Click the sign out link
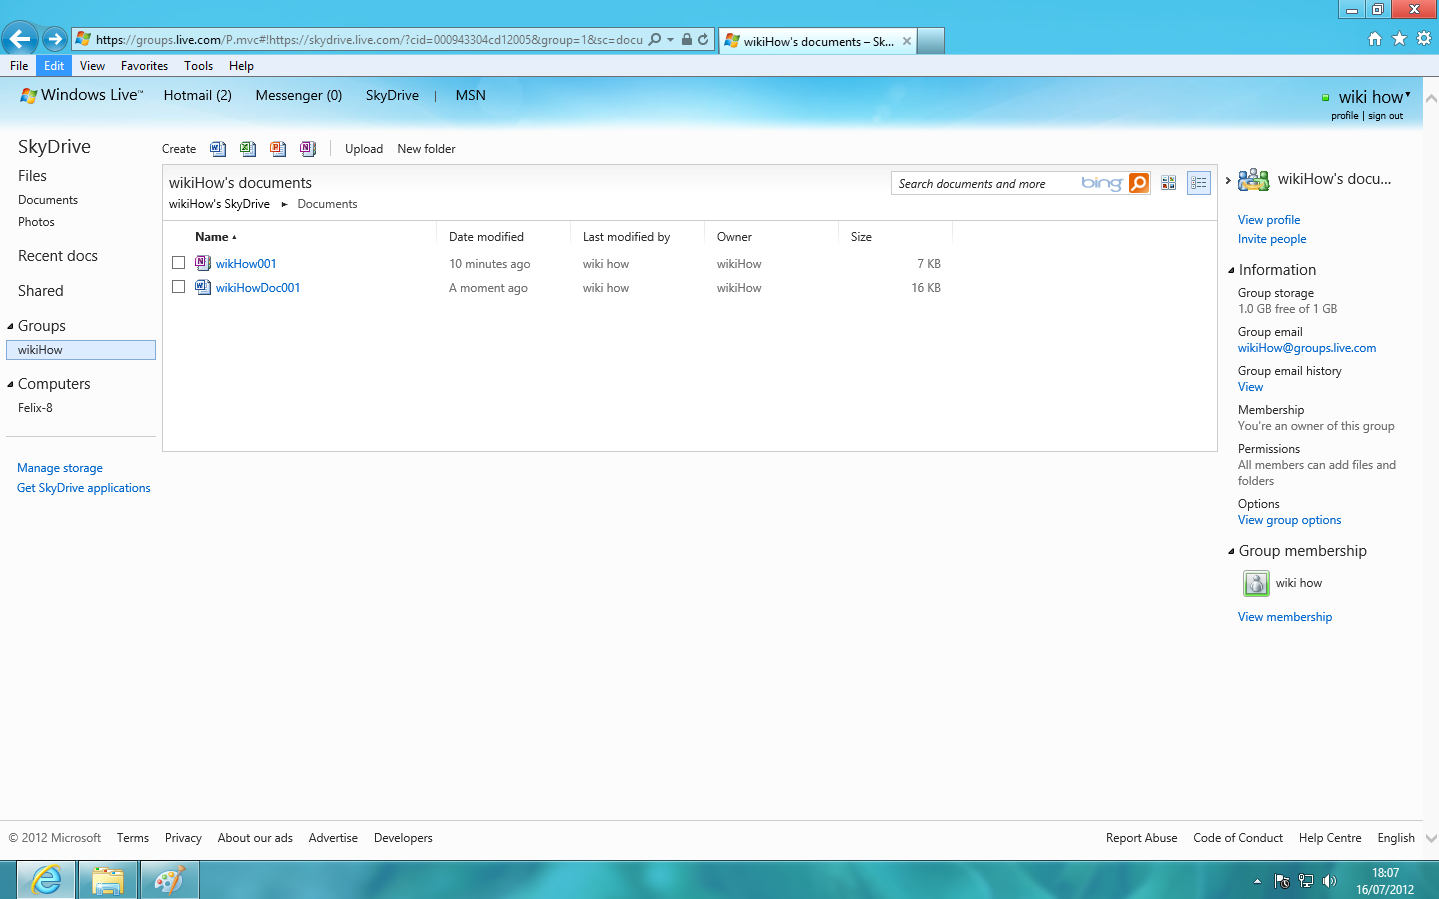Viewport: 1439px width, 899px height. [1385, 116]
